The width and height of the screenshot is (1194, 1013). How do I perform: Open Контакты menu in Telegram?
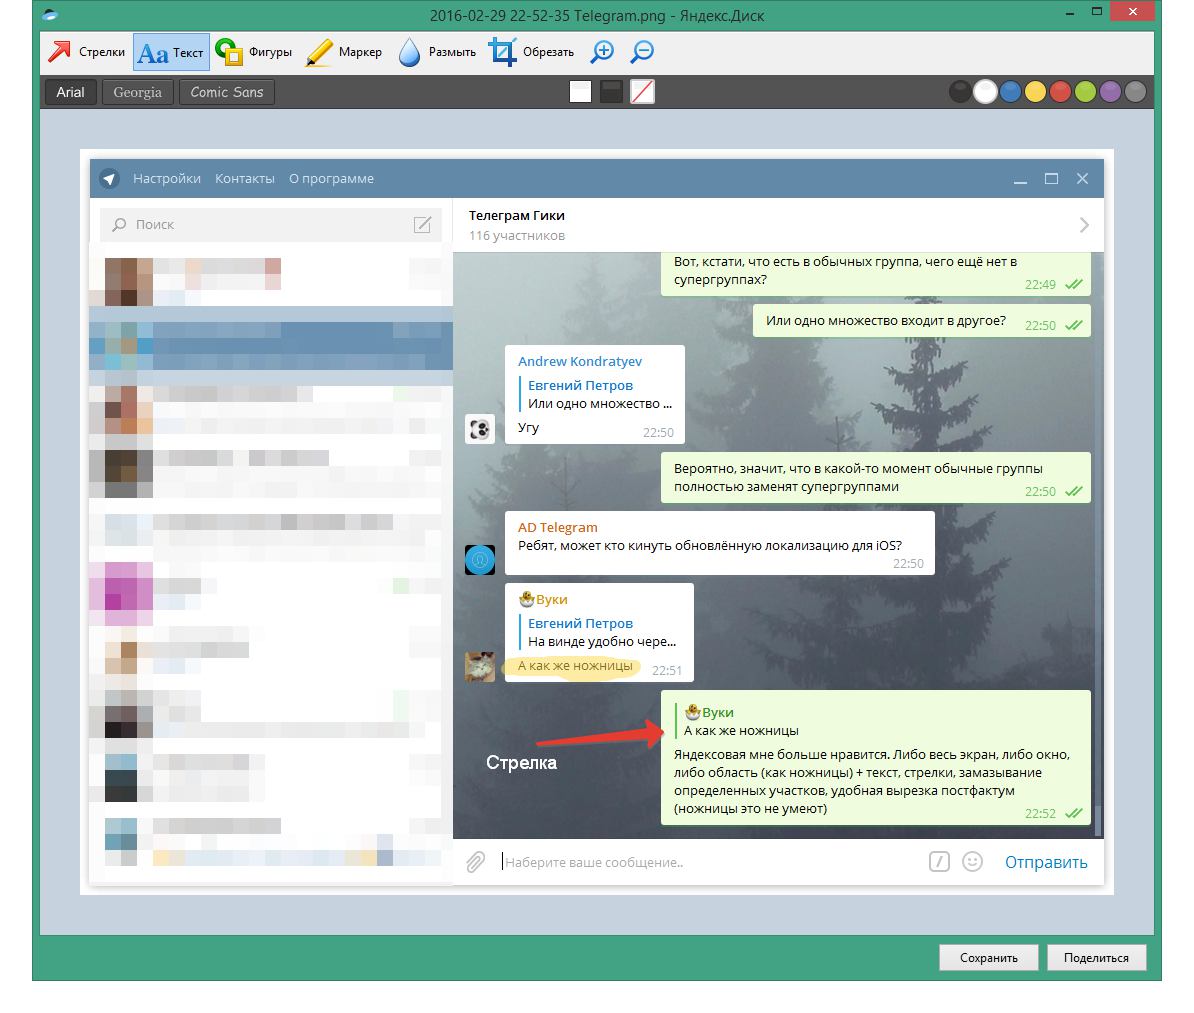pyautogui.click(x=244, y=178)
